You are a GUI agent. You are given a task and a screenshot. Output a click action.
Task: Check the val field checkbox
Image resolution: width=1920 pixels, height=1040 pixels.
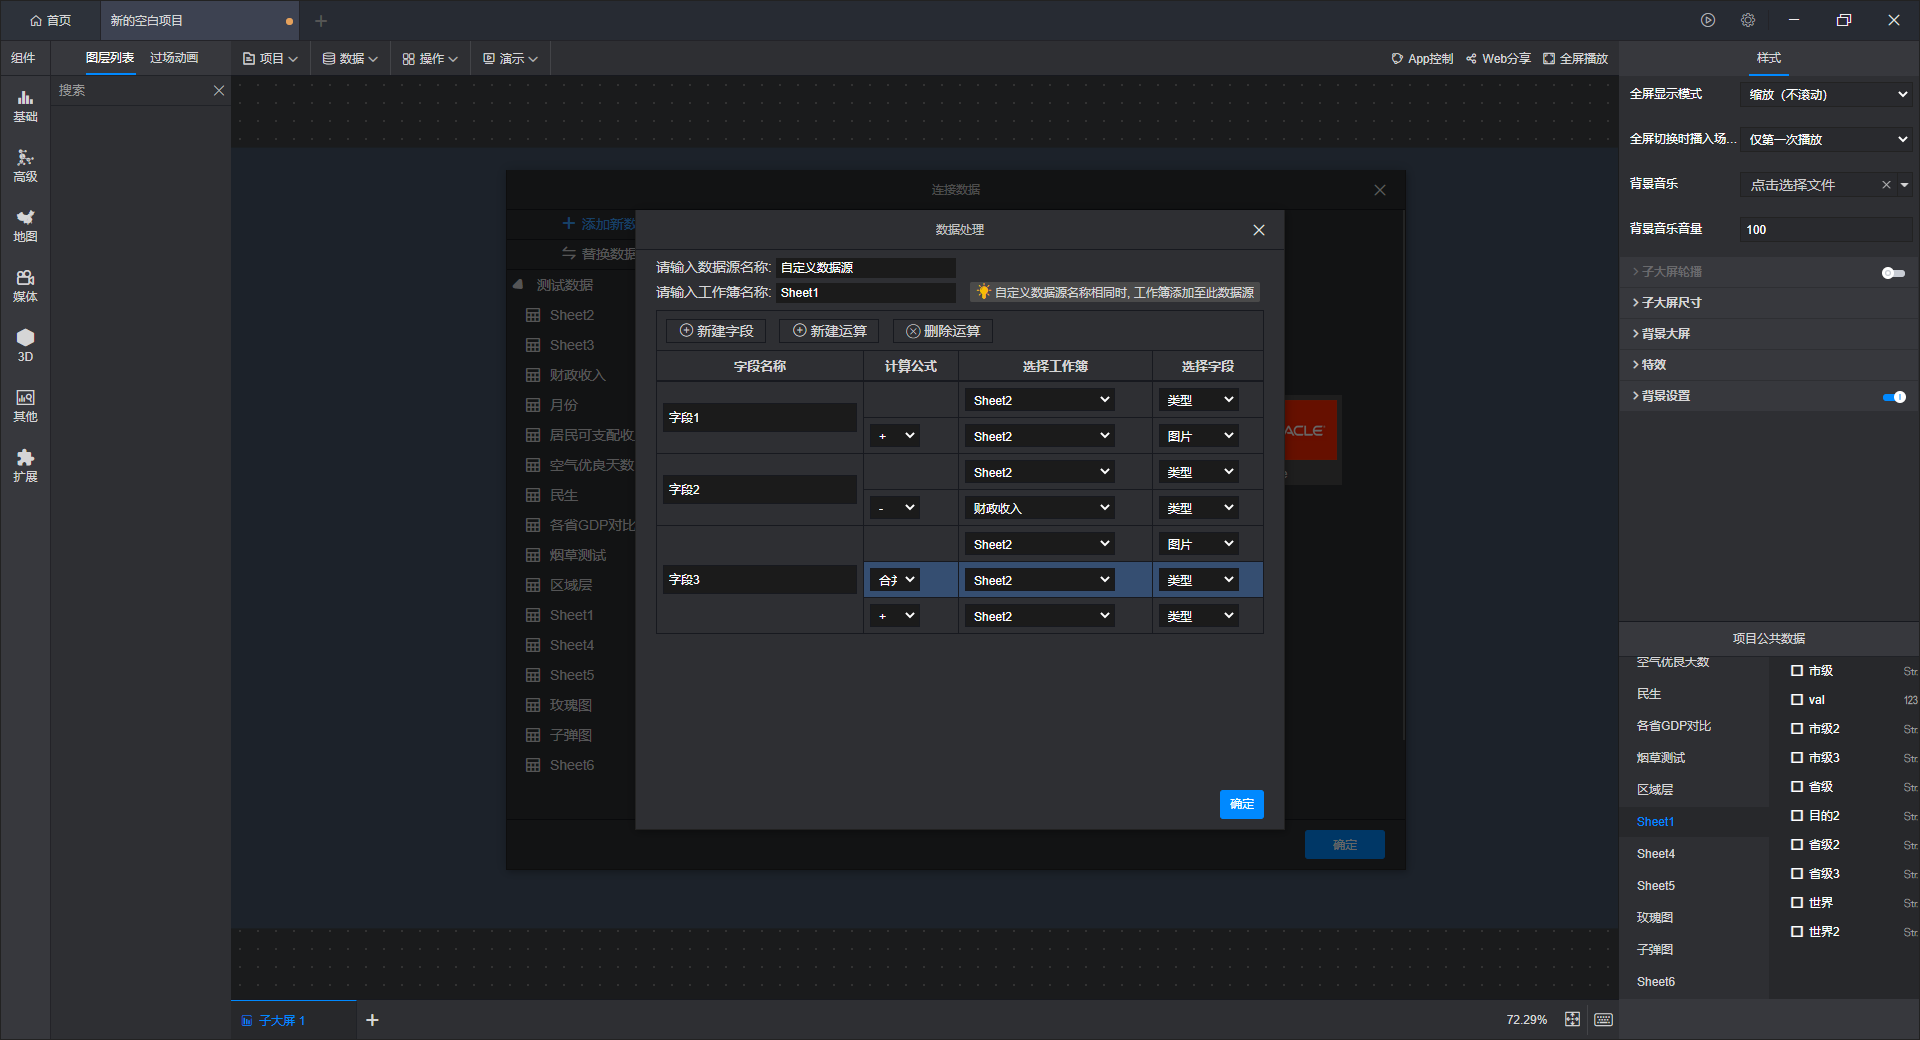(x=1797, y=700)
